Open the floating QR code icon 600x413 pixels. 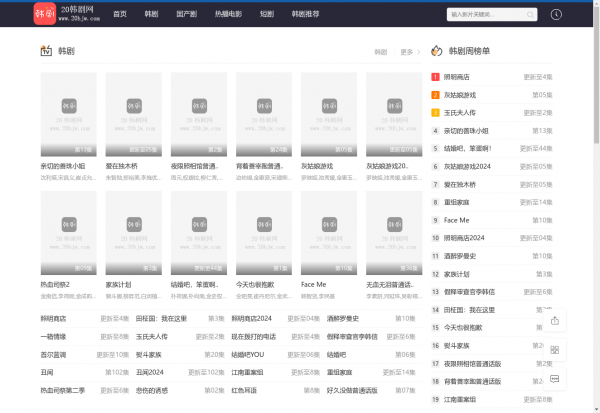[554, 350]
